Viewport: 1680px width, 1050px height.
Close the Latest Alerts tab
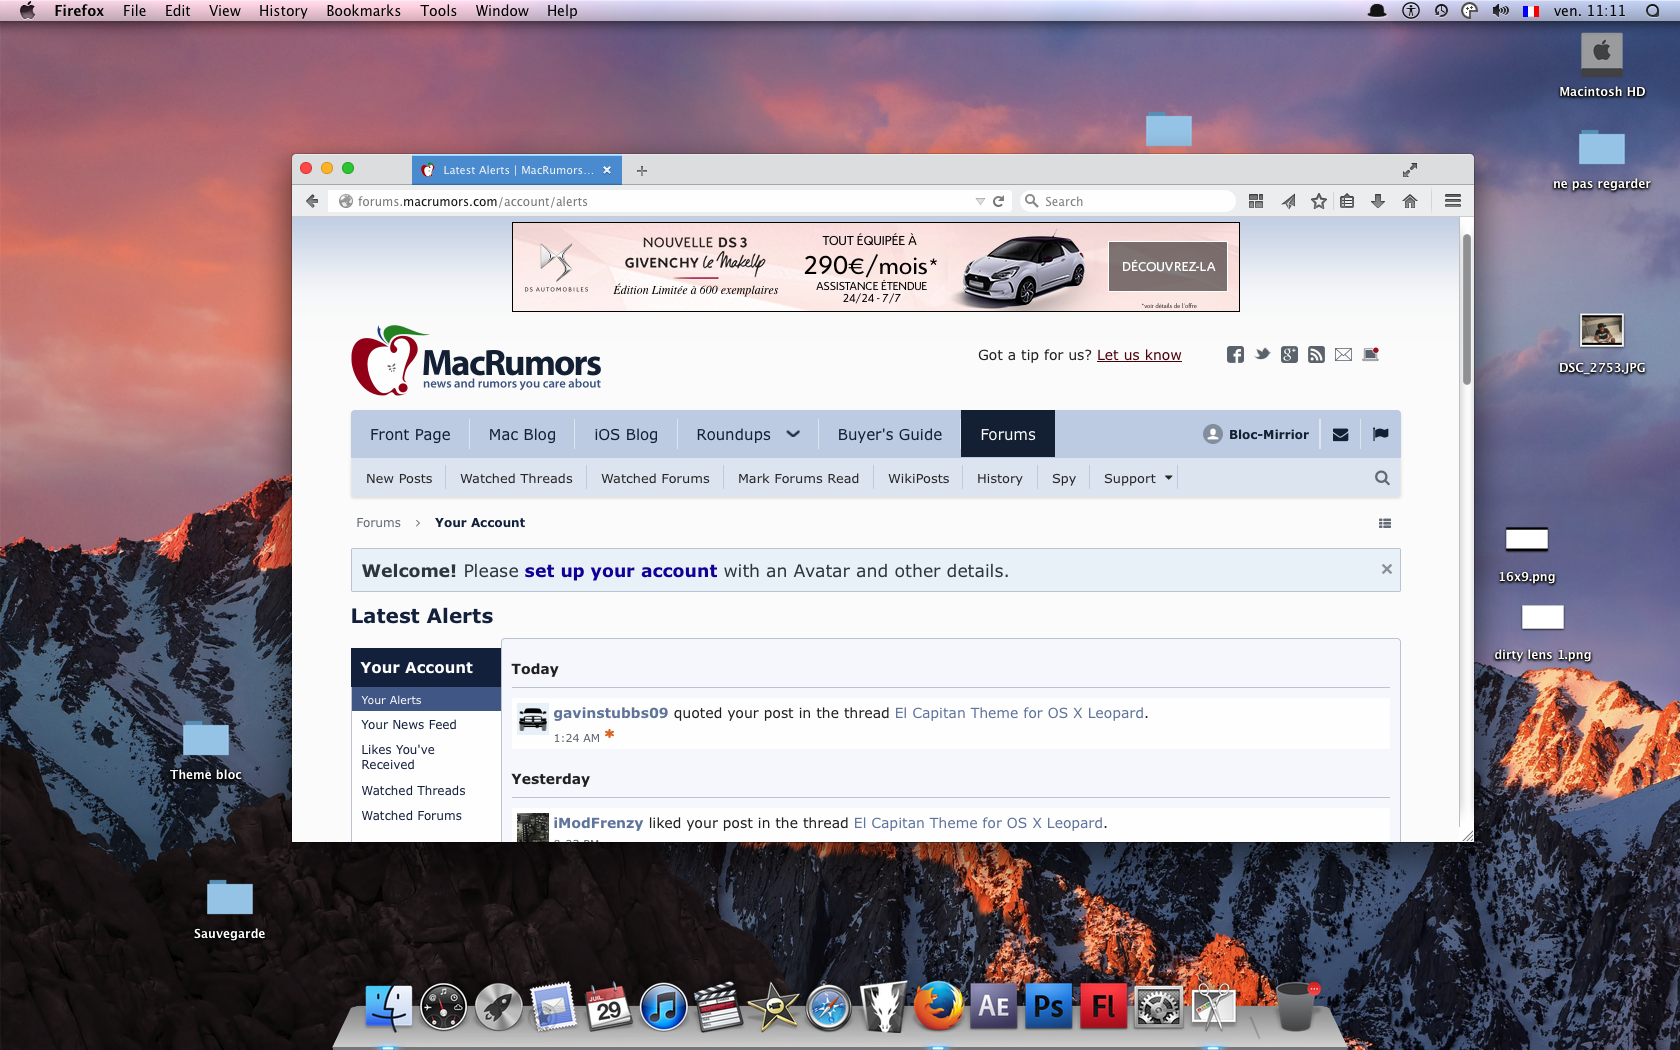[607, 170]
